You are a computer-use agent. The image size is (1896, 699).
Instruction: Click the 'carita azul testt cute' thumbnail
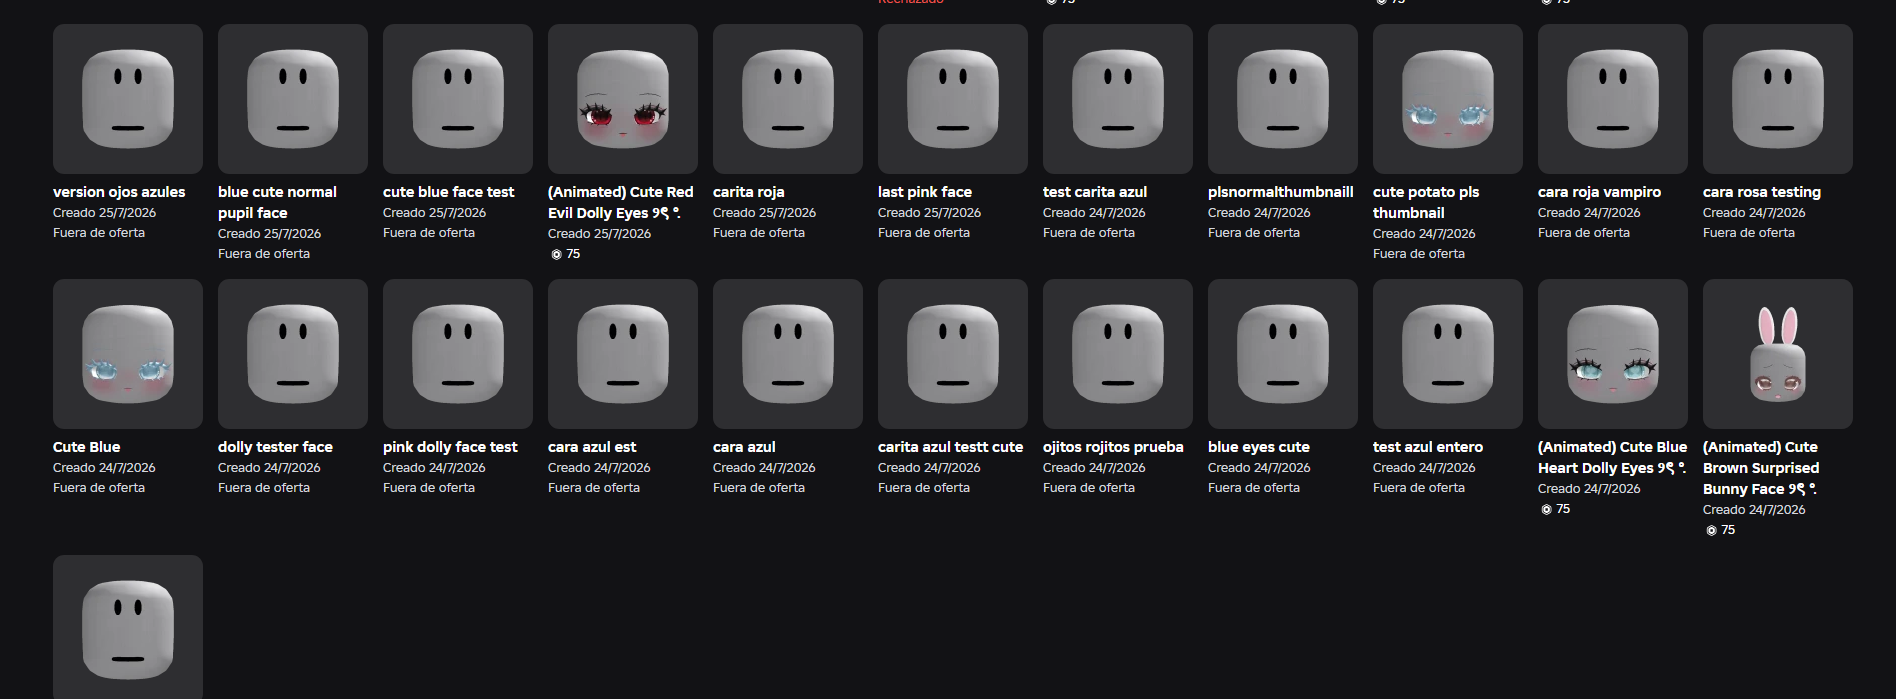coord(953,354)
